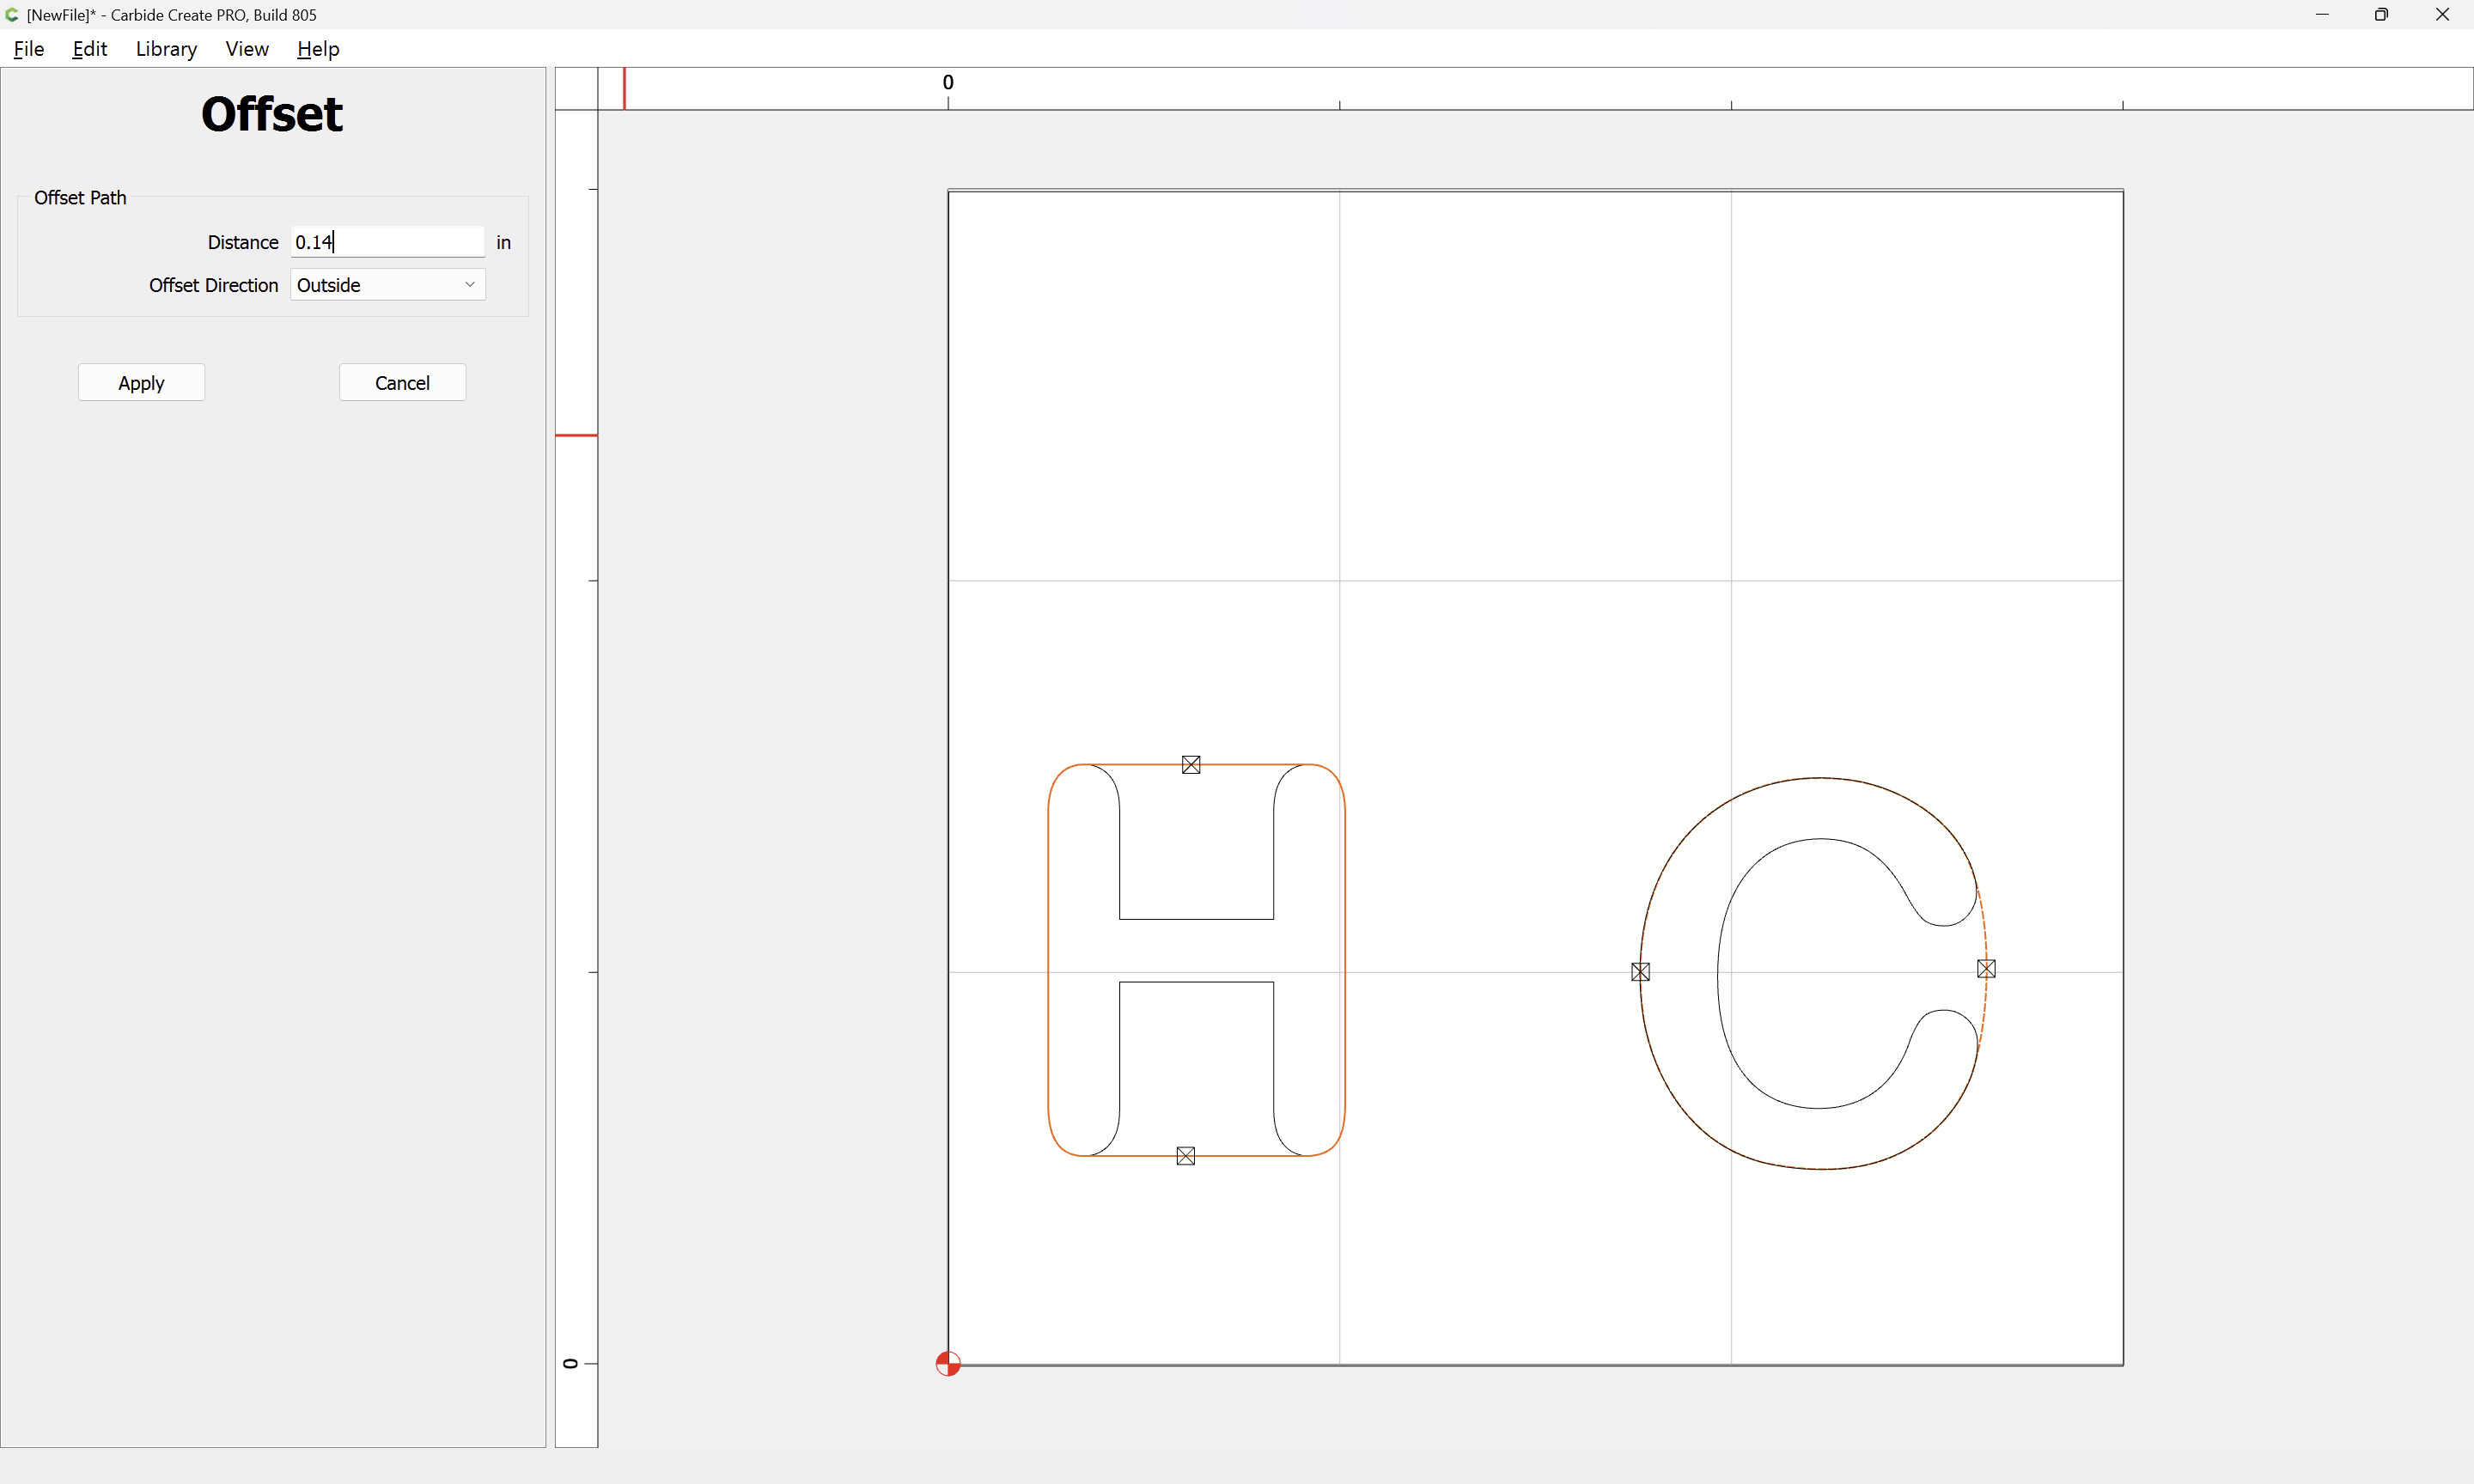Click the top node handle of letter H
Image resolution: width=2474 pixels, height=1484 pixels.
1191,765
